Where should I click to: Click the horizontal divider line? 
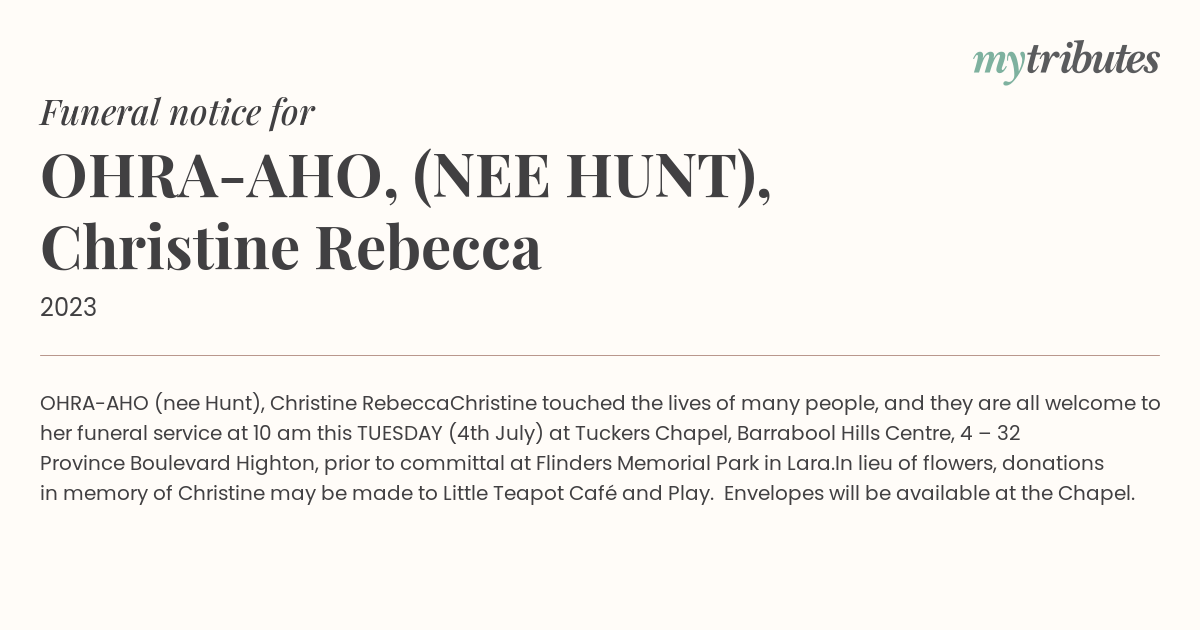point(600,355)
